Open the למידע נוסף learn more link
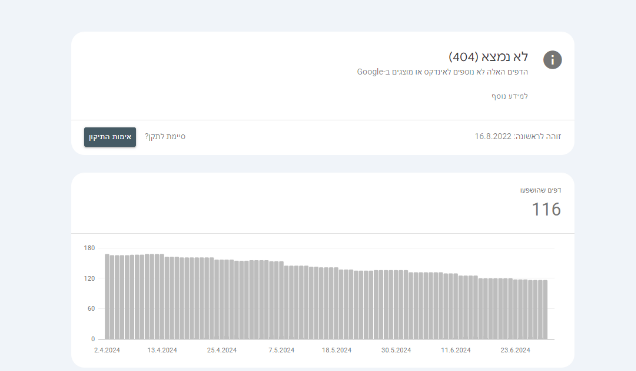Screen dimensions: 636x371 (x=509, y=96)
